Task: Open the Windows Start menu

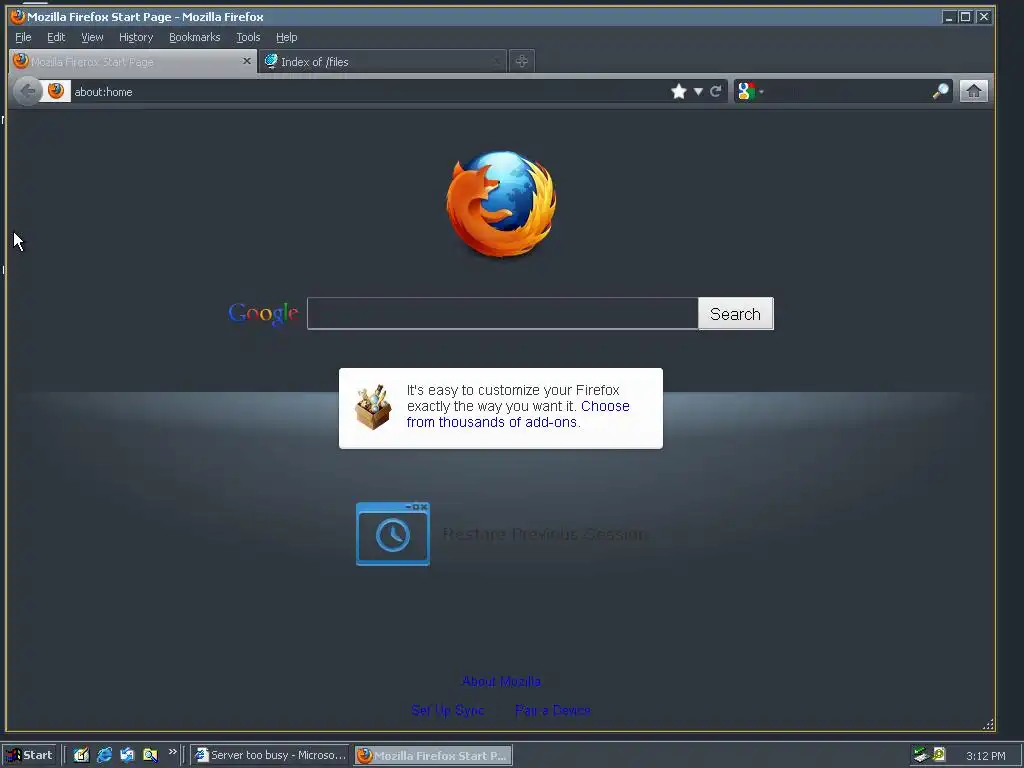Action: click(29, 755)
